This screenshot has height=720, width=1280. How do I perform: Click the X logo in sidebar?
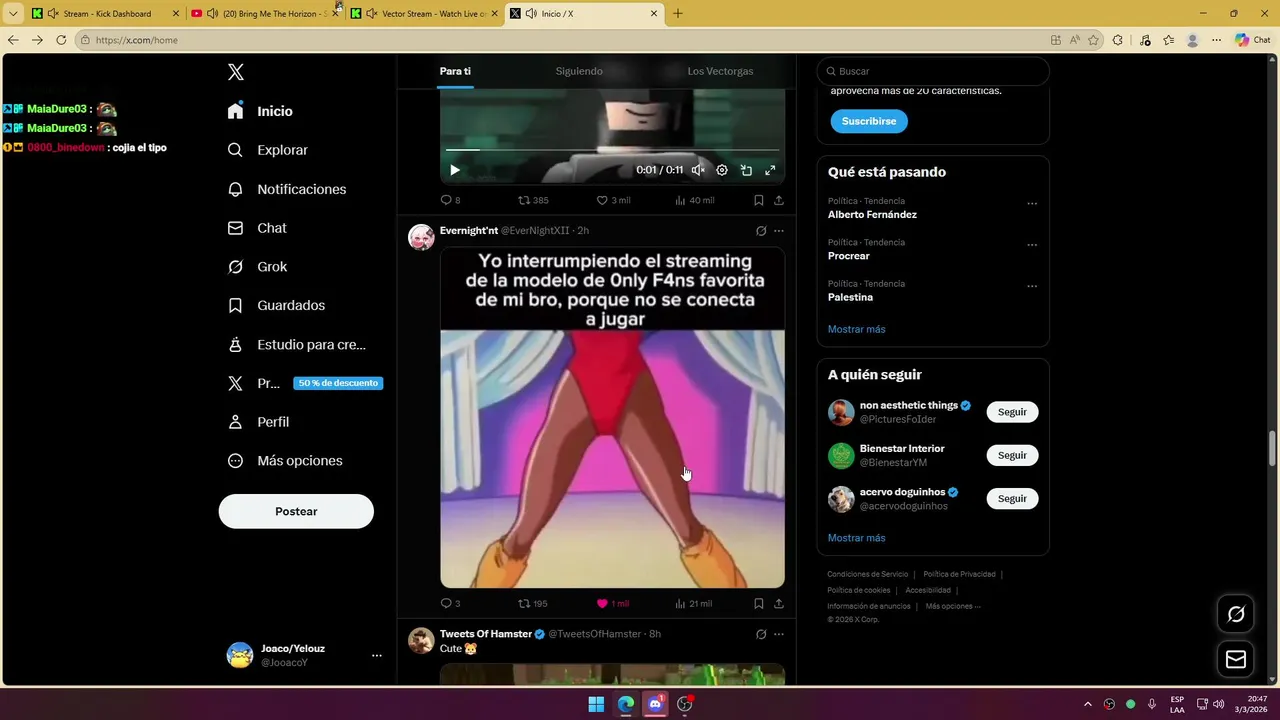(x=236, y=72)
